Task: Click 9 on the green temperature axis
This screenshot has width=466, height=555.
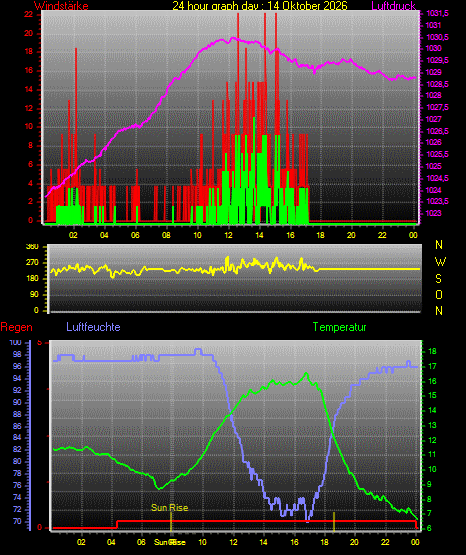Action: tap(430, 484)
